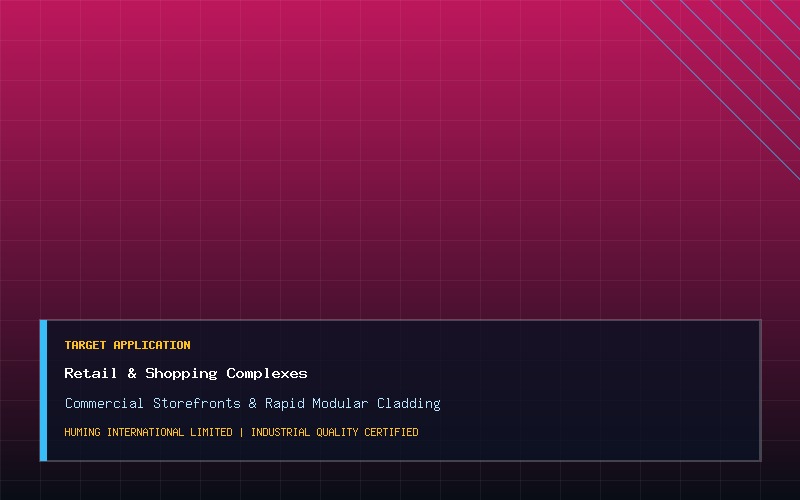
Task: Click the word Cladding in subtitle
Action: pyautogui.click(x=409, y=404)
